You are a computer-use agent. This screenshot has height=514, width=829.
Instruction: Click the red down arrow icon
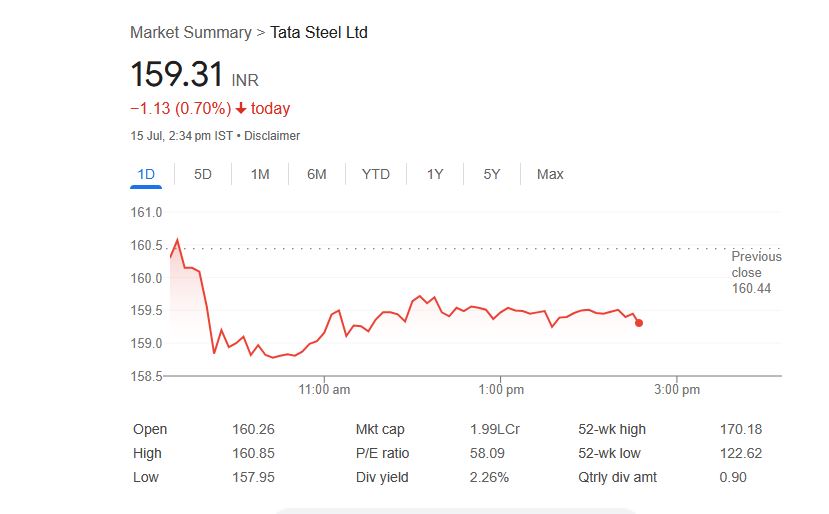tap(241, 108)
